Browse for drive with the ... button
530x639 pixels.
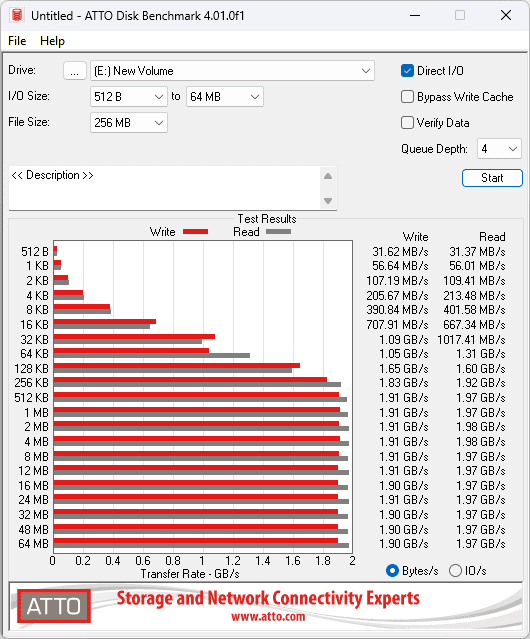(75, 71)
